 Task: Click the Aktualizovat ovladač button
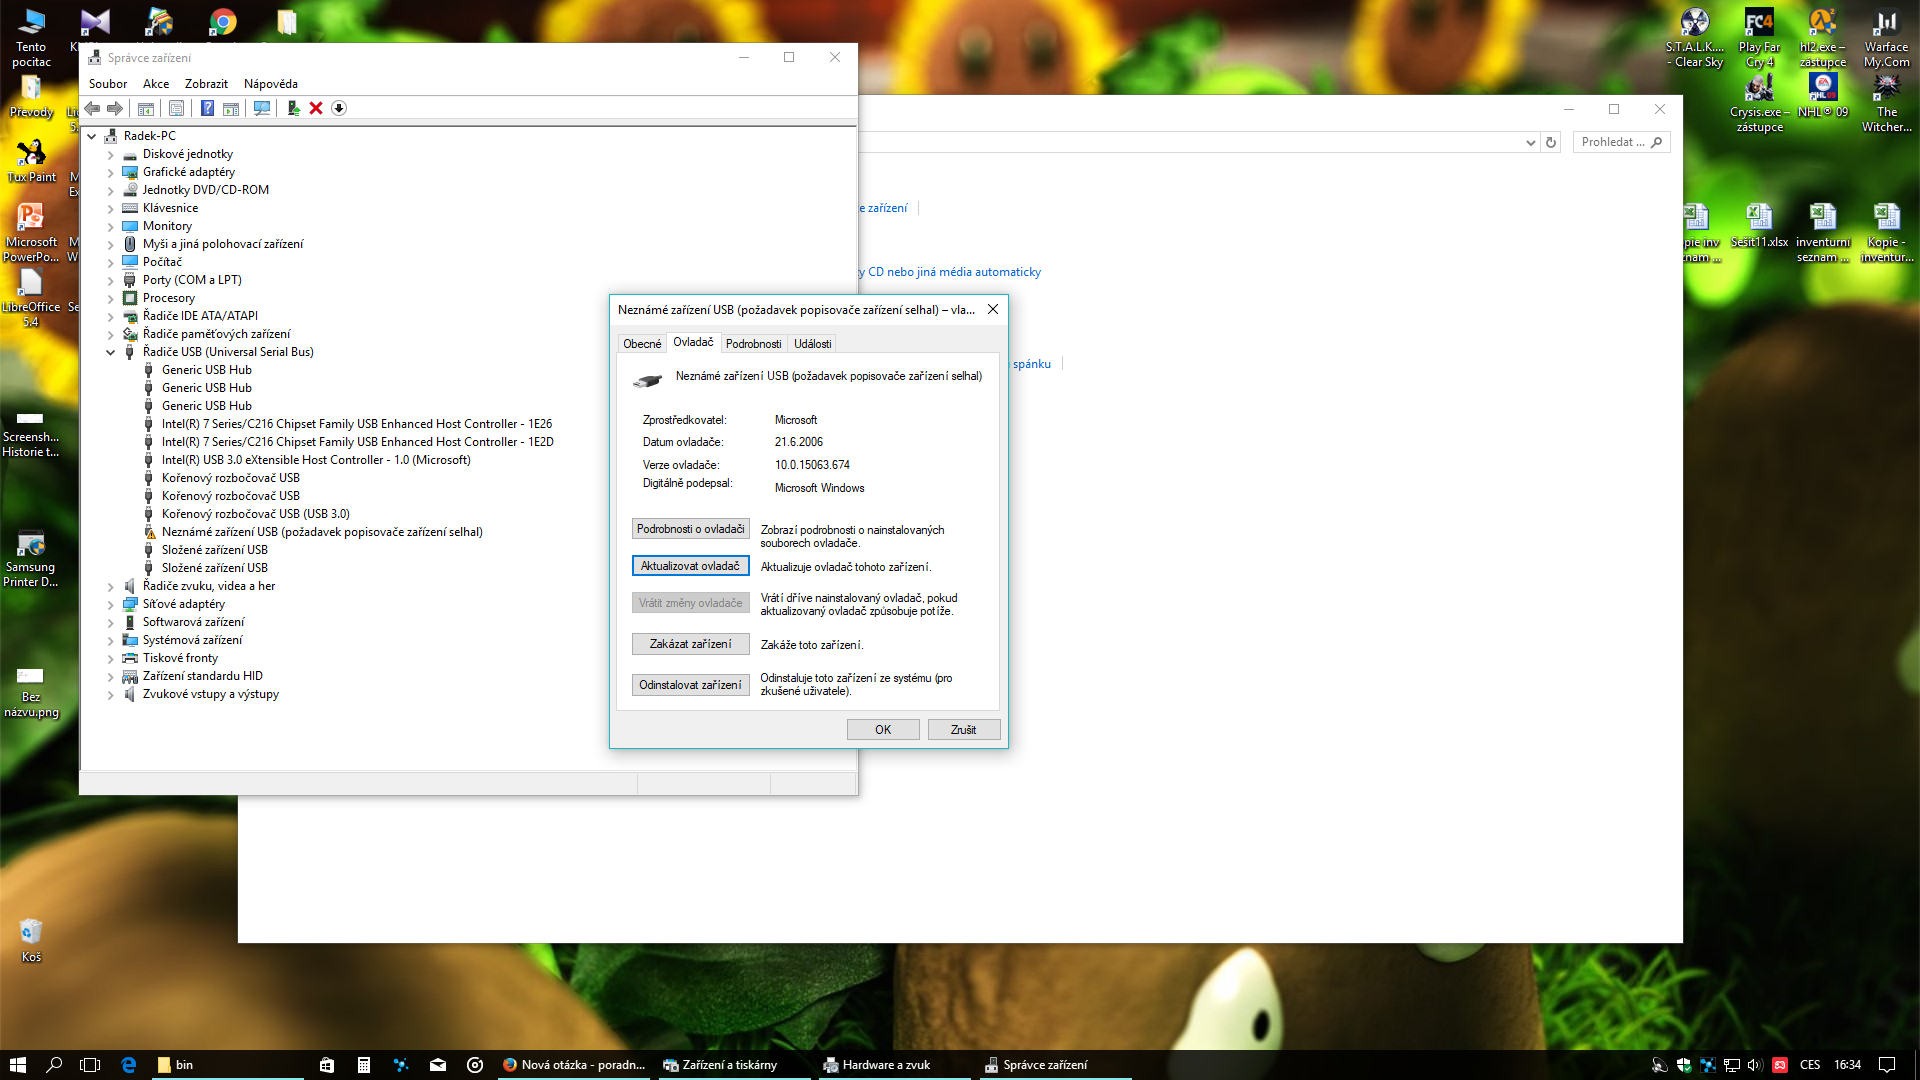[x=690, y=566]
